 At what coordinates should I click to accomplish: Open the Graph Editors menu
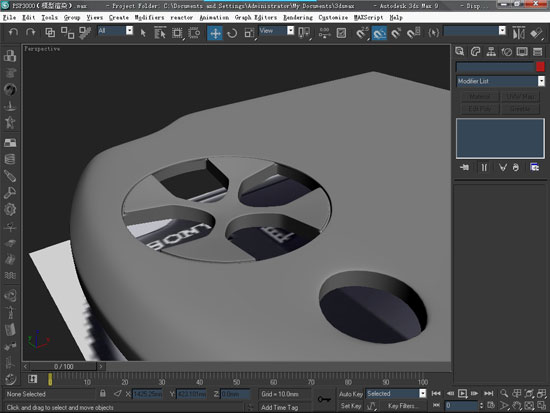pyautogui.click(x=256, y=17)
